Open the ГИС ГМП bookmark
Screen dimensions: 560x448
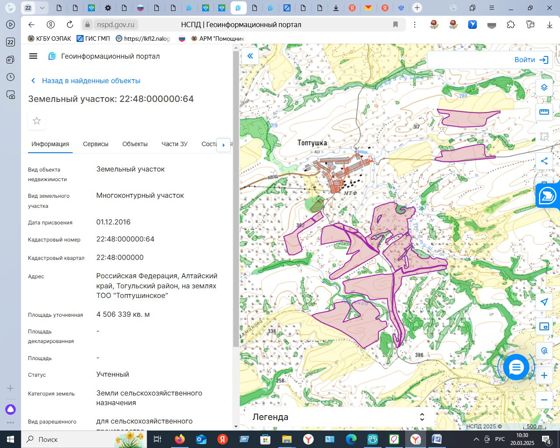click(x=94, y=39)
